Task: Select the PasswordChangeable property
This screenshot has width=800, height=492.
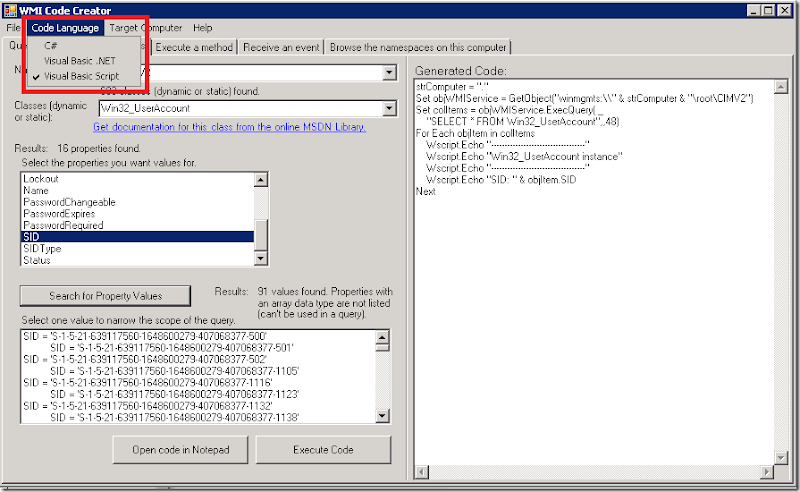Action: (137, 202)
